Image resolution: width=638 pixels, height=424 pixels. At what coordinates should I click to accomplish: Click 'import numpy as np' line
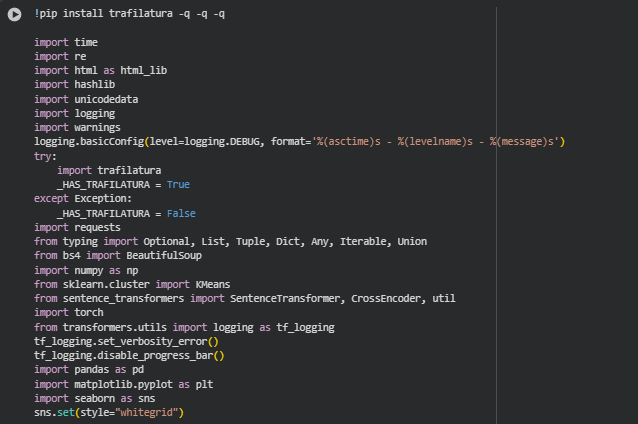coord(83,270)
